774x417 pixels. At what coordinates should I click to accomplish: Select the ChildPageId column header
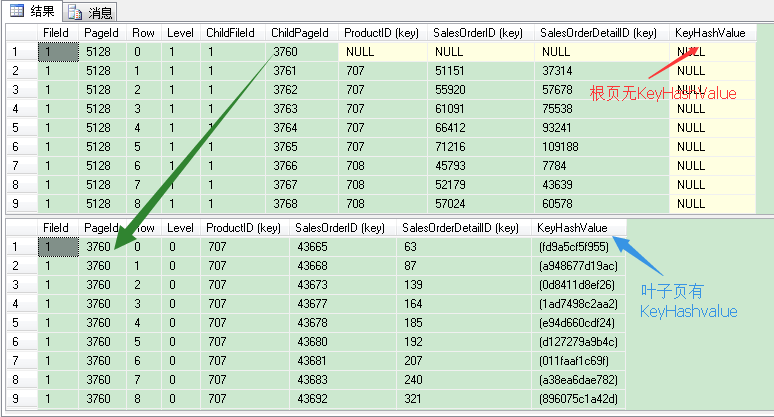click(x=300, y=33)
